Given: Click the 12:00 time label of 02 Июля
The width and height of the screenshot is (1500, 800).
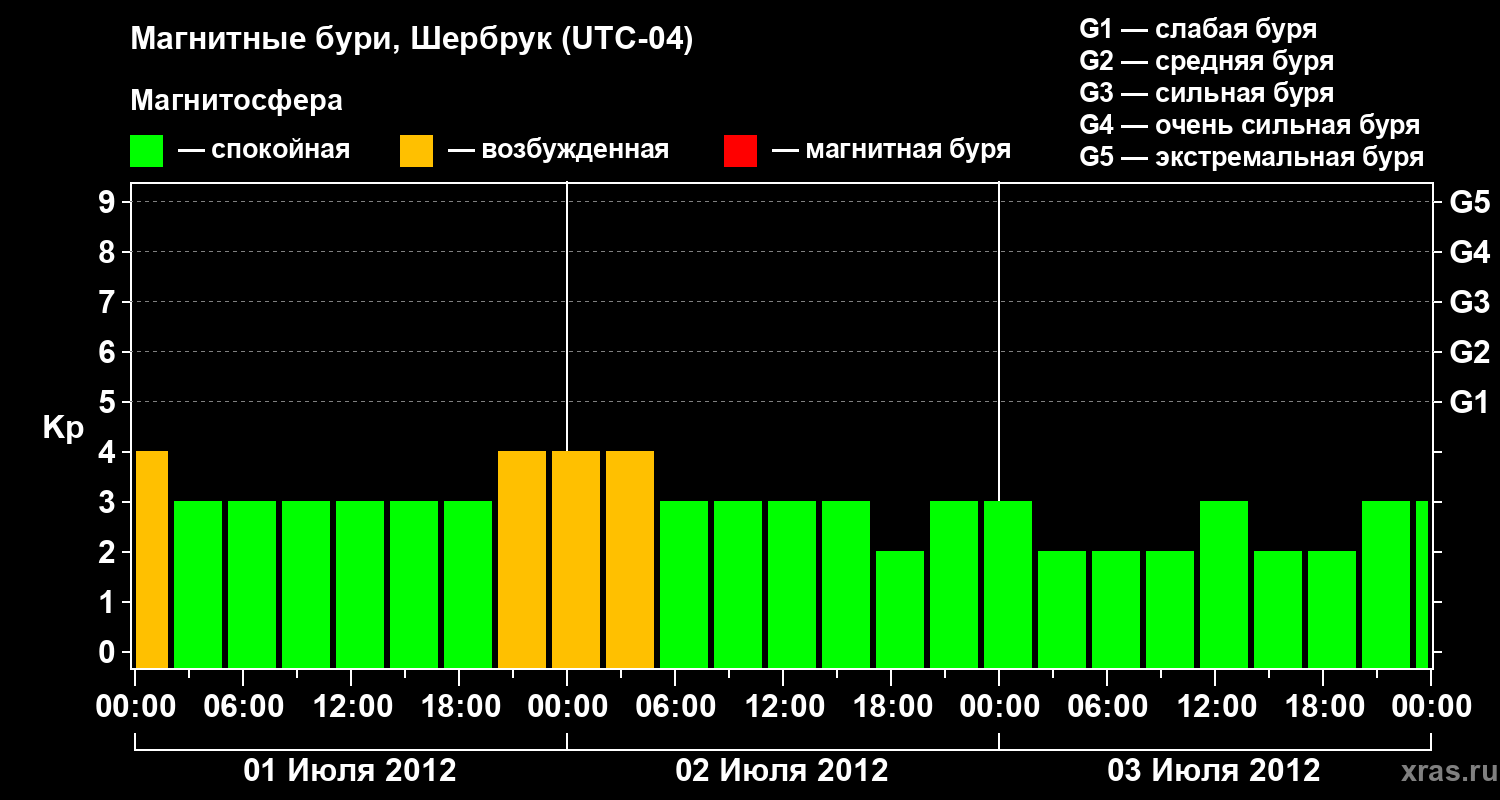Looking at the screenshot, I should click(783, 707).
